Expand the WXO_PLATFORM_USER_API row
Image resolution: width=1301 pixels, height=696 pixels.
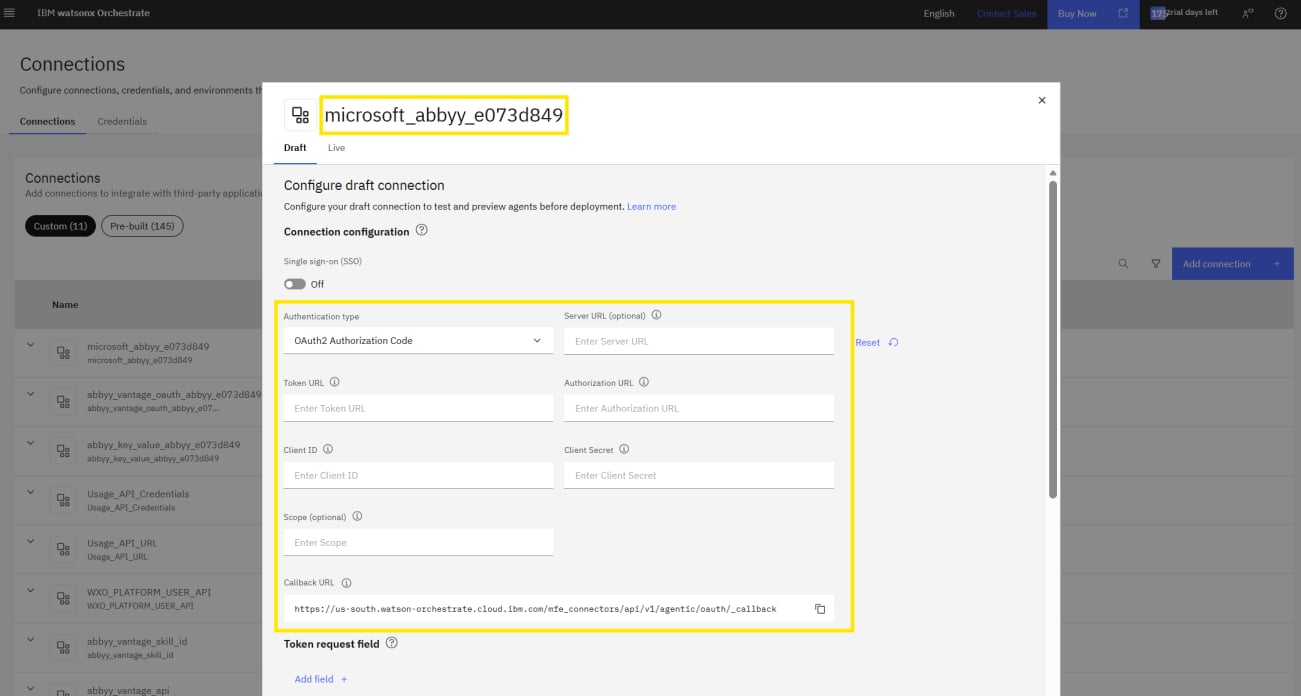coord(30,590)
